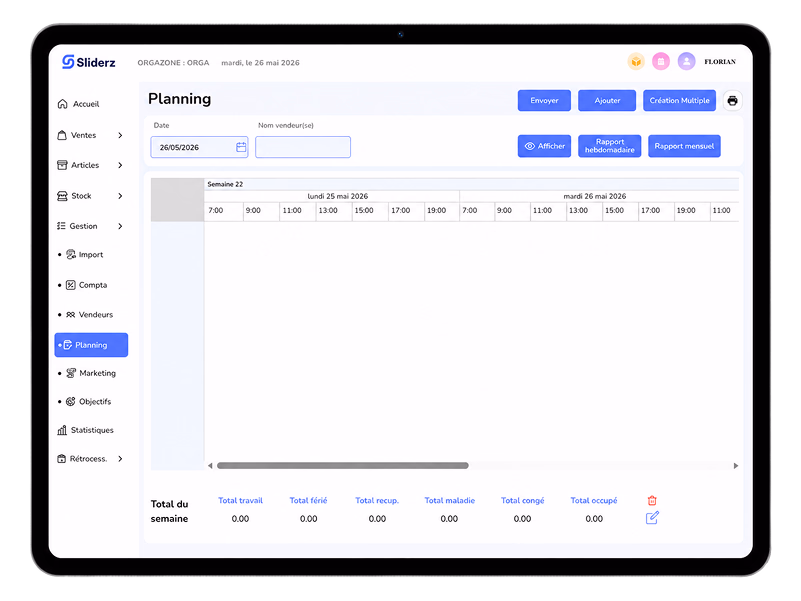Collapse the Gestion submenu chevron
The width and height of the screenshot is (801, 601).
point(120,226)
